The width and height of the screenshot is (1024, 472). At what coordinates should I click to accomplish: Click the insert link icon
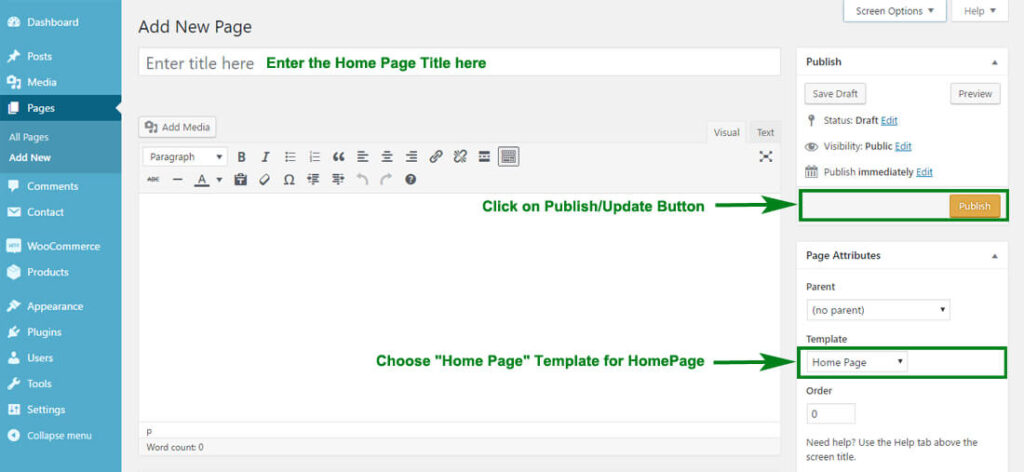(436, 157)
